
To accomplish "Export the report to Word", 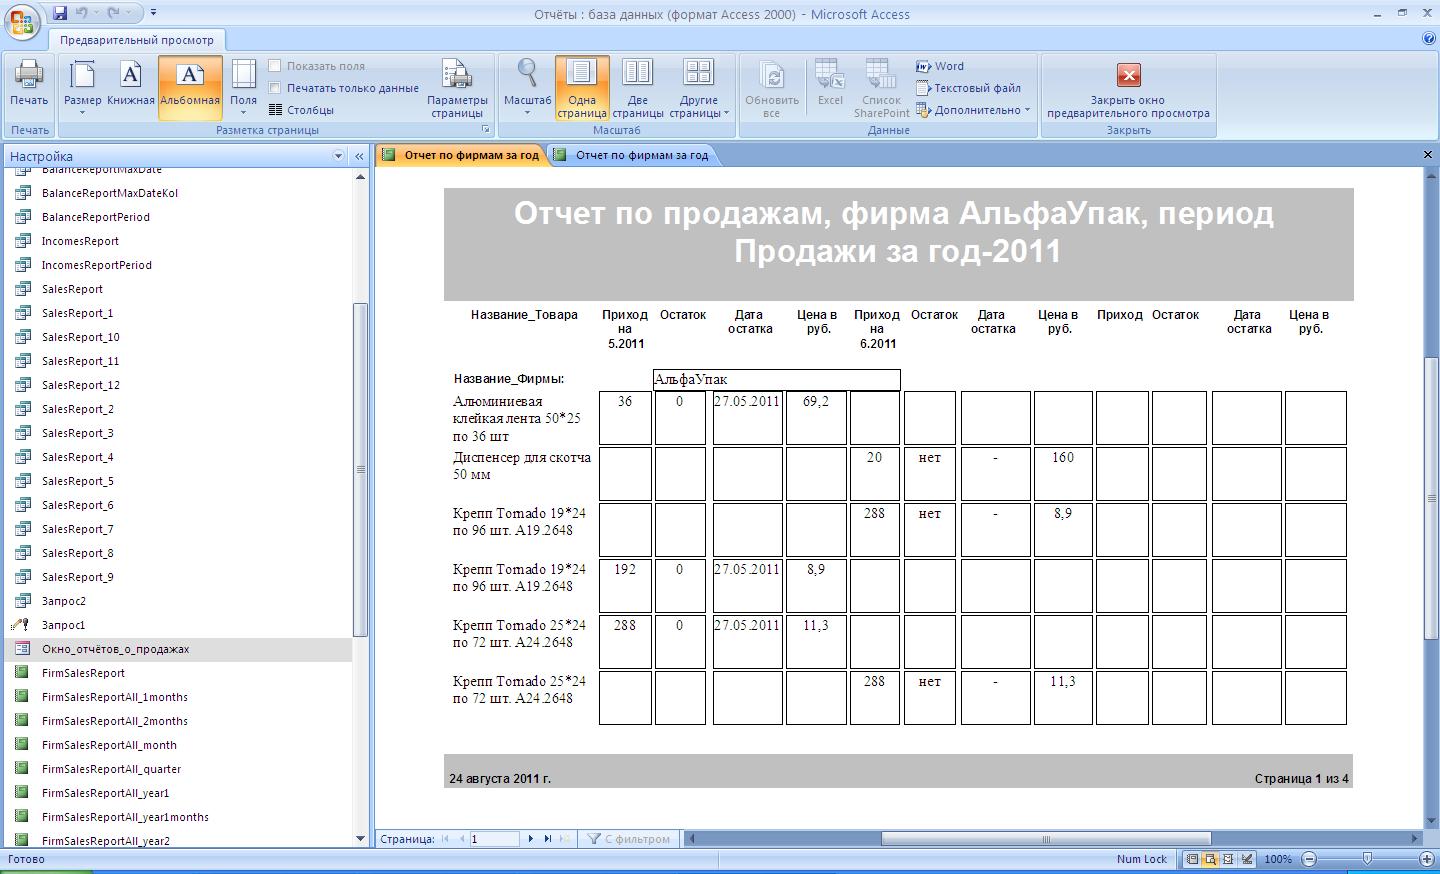I will click(x=940, y=66).
